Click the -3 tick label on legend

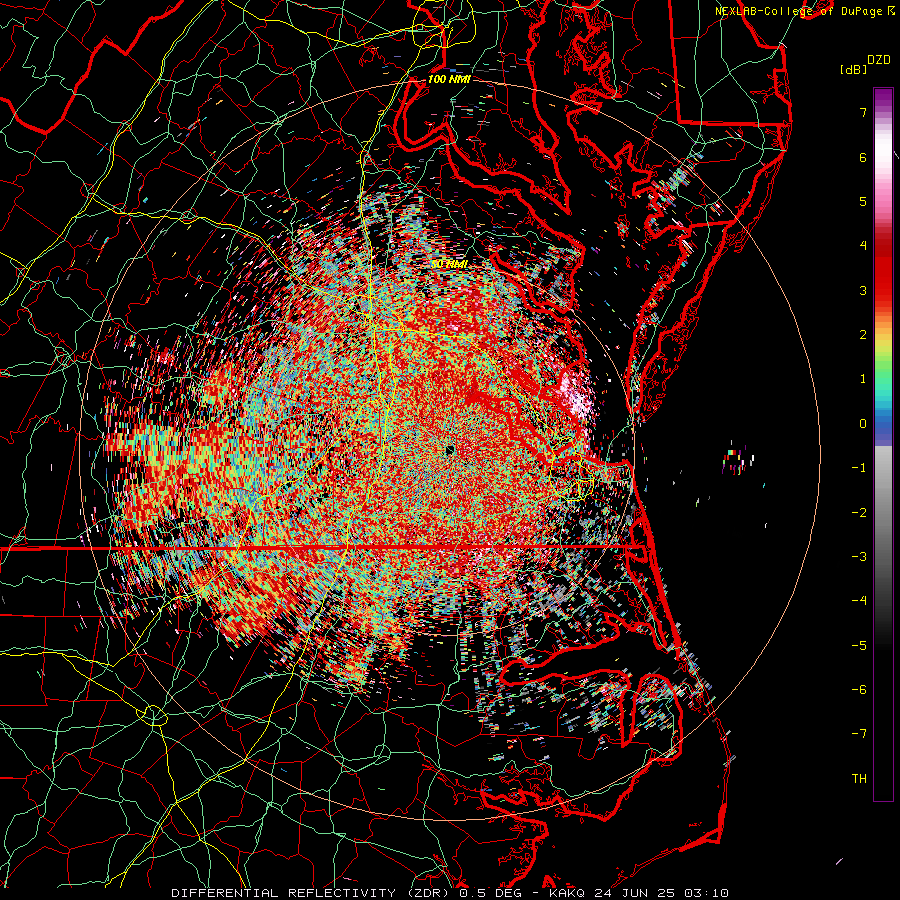(x=859, y=557)
